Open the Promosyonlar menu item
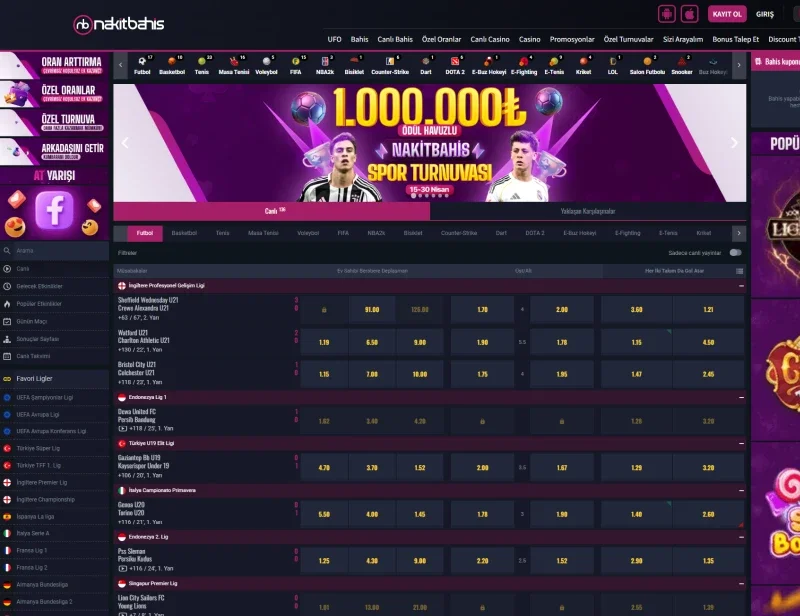The image size is (800, 616). point(572,39)
